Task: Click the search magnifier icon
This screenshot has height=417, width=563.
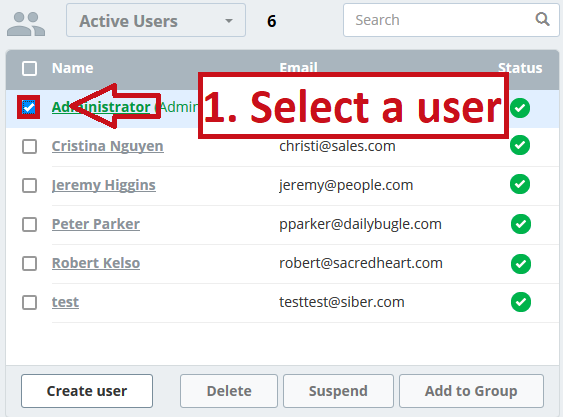Action: coord(542,19)
